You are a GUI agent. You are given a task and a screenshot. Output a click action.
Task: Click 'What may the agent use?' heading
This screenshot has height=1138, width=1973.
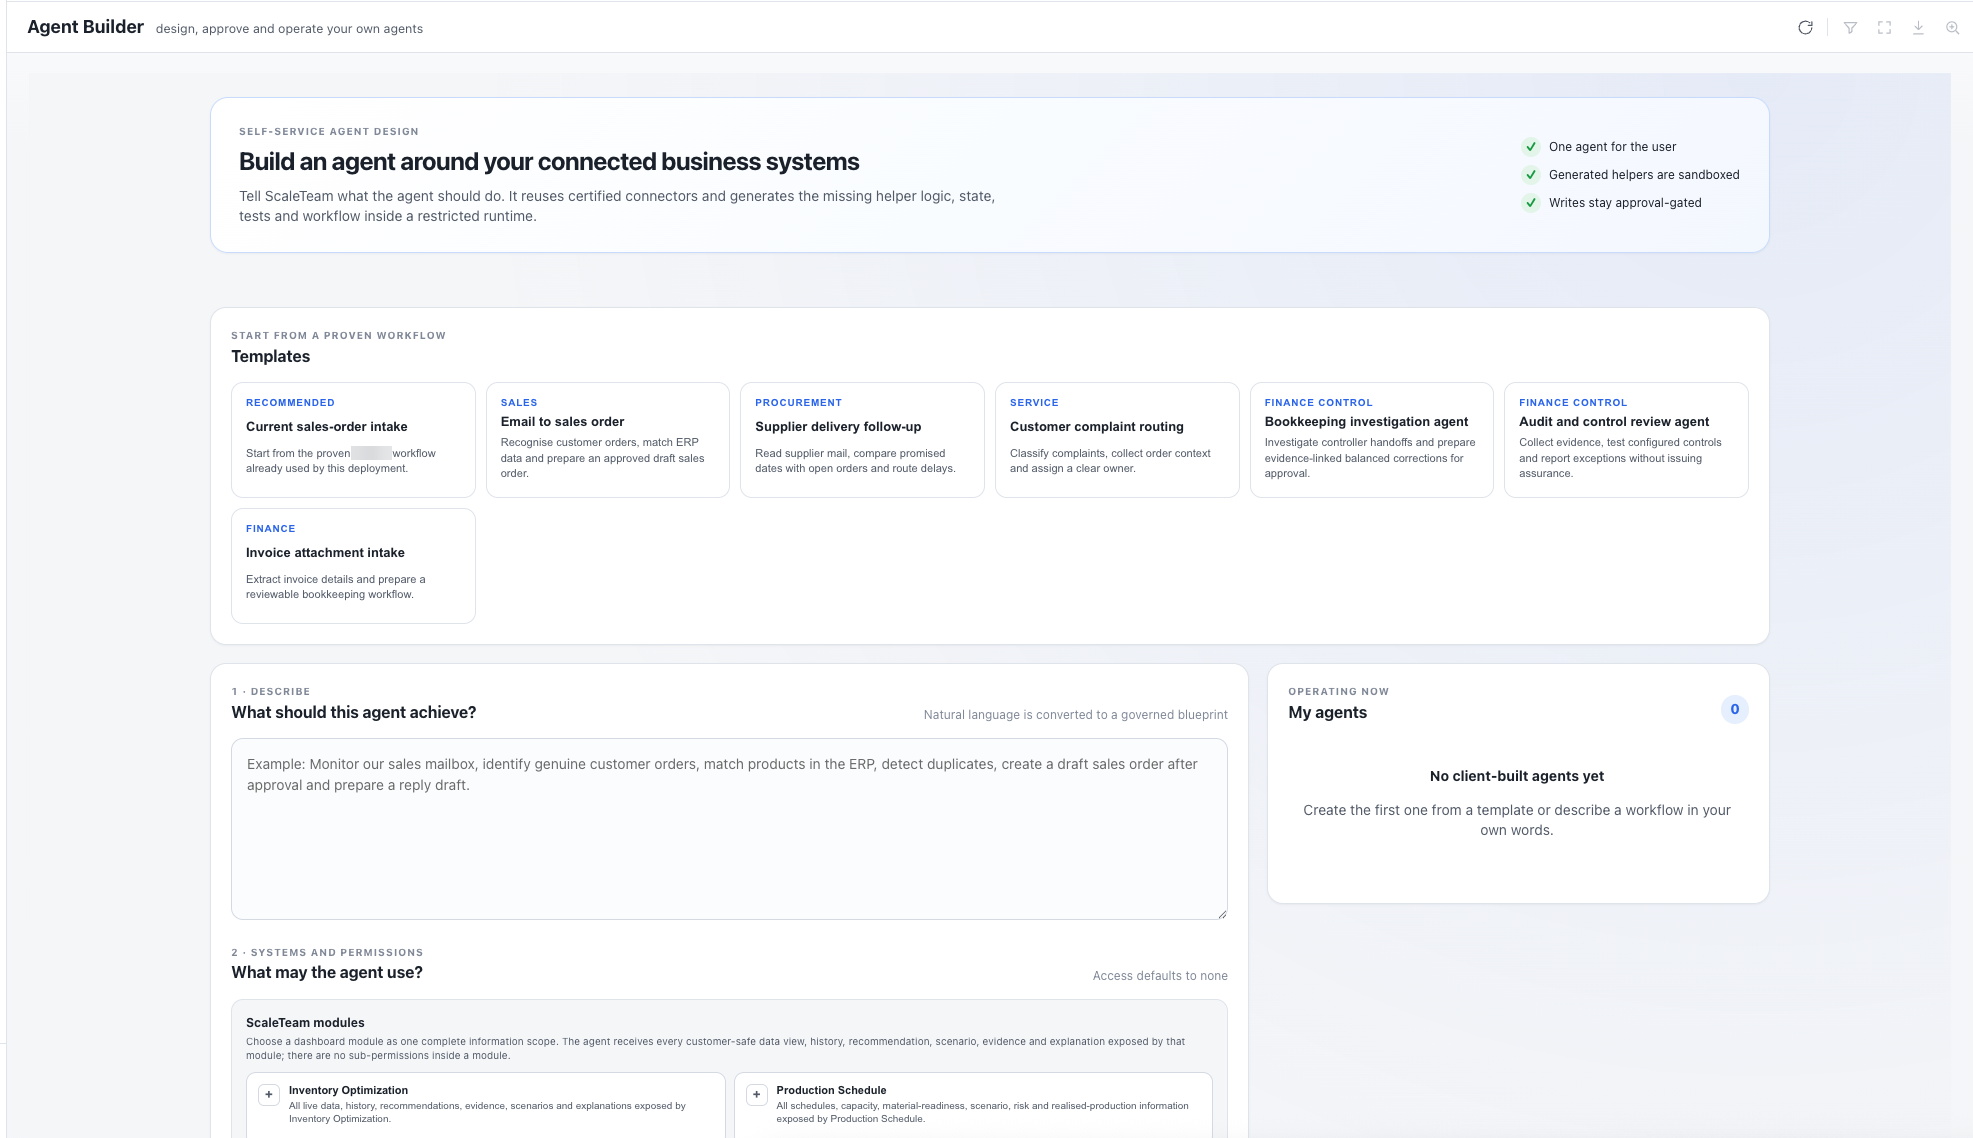[327, 973]
